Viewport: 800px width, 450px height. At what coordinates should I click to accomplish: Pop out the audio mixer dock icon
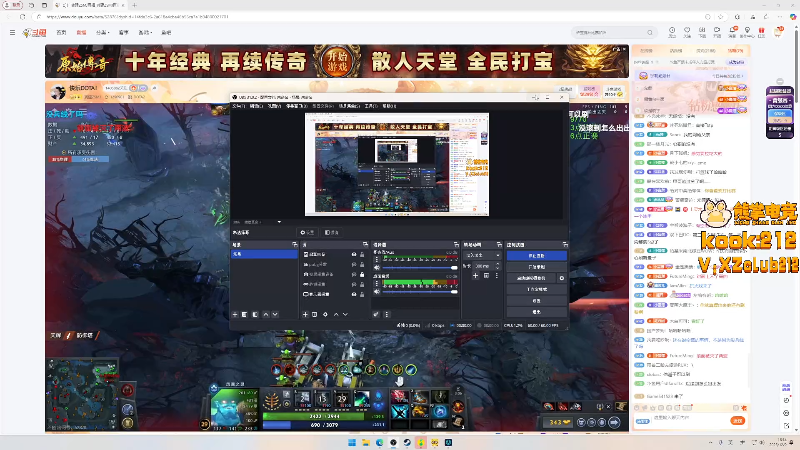tap(456, 244)
